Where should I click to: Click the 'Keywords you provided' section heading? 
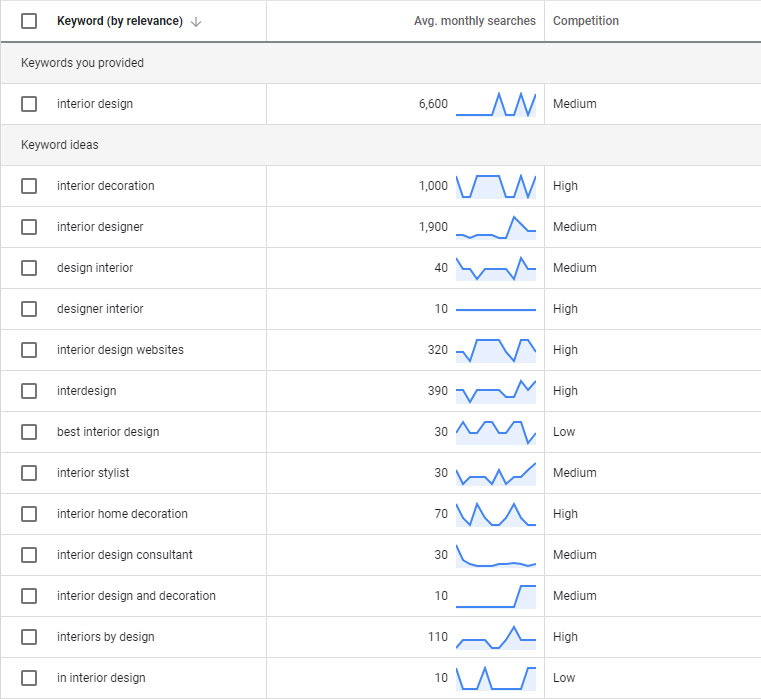tap(82, 63)
